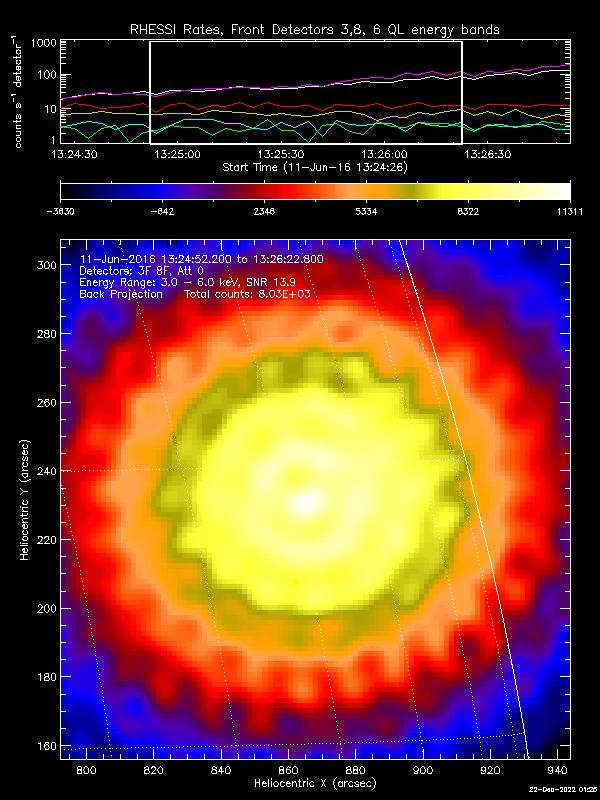600x800 pixels.
Task: Select the 'Start Time (11-Jun-16 13:24:26)' label
Action: coord(315,167)
